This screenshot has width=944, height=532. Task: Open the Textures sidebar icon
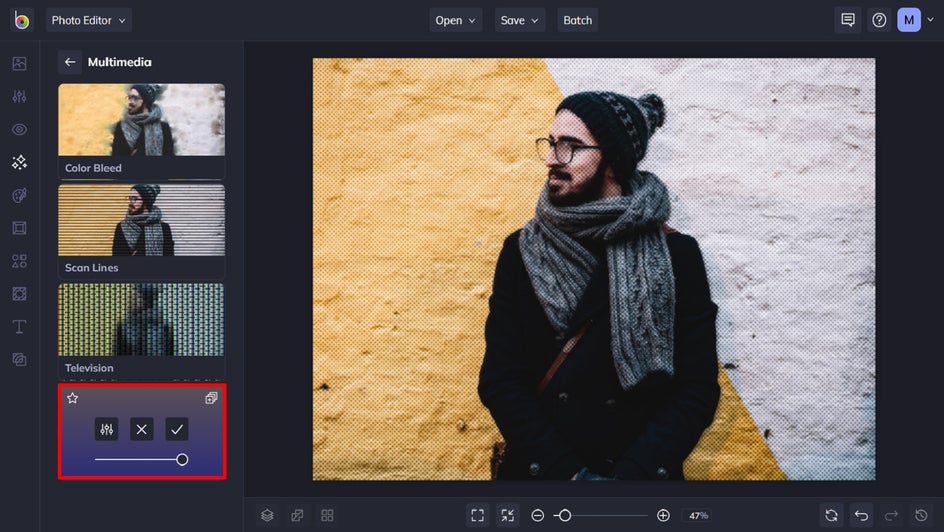tap(19, 359)
